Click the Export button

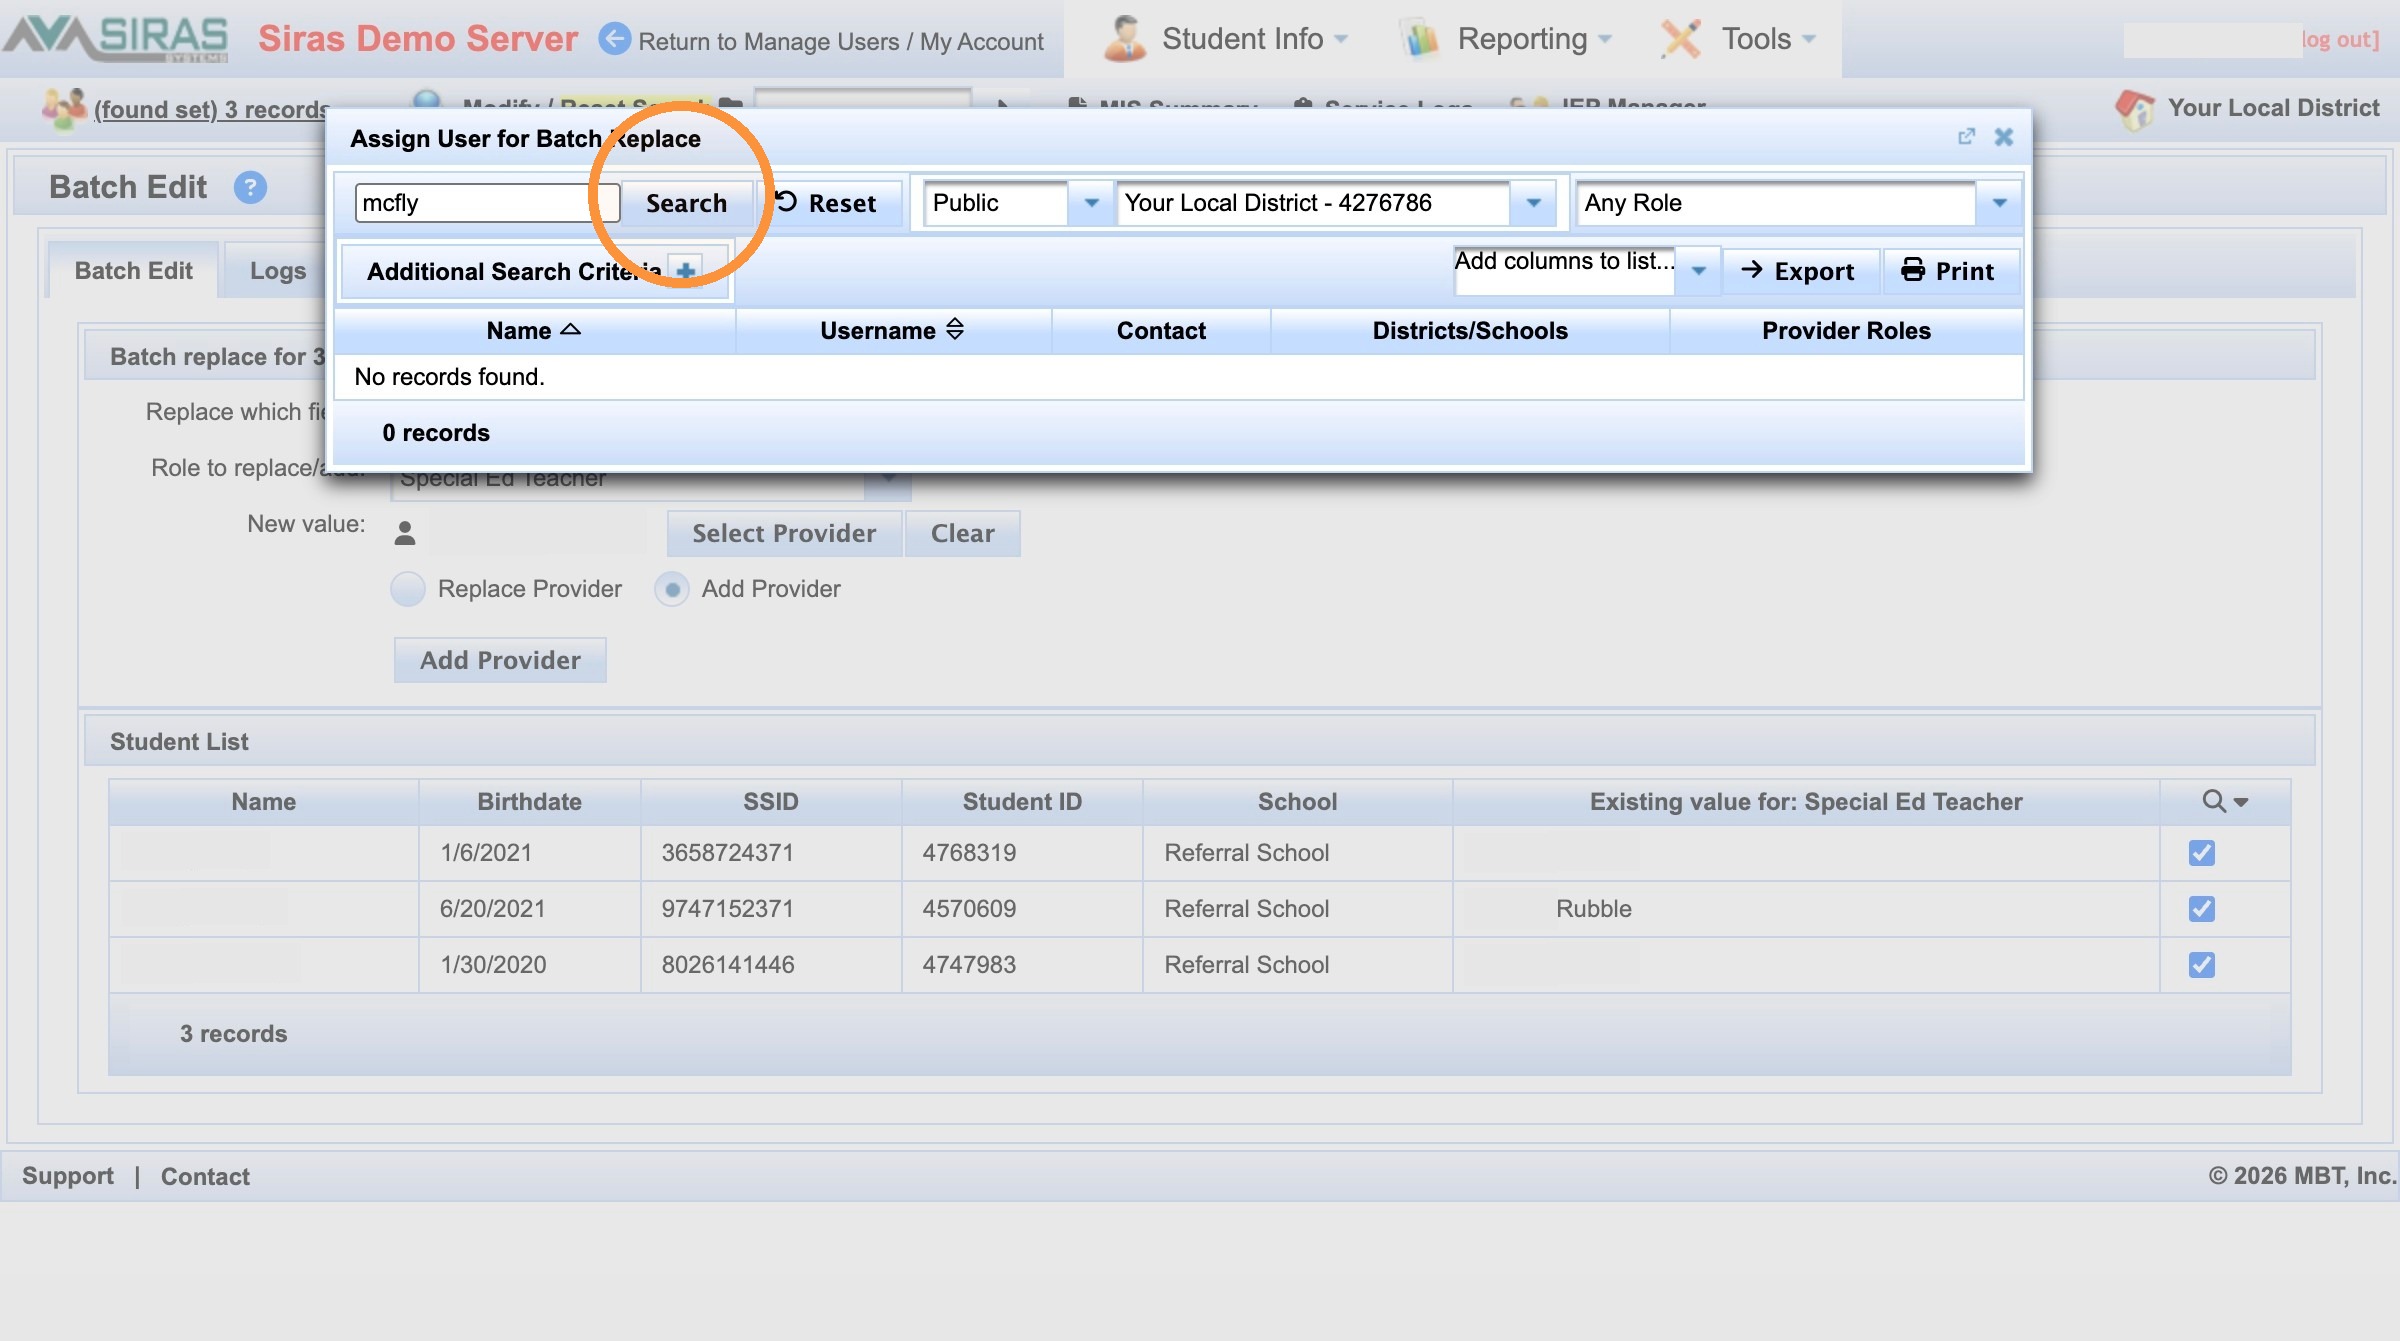click(1799, 271)
